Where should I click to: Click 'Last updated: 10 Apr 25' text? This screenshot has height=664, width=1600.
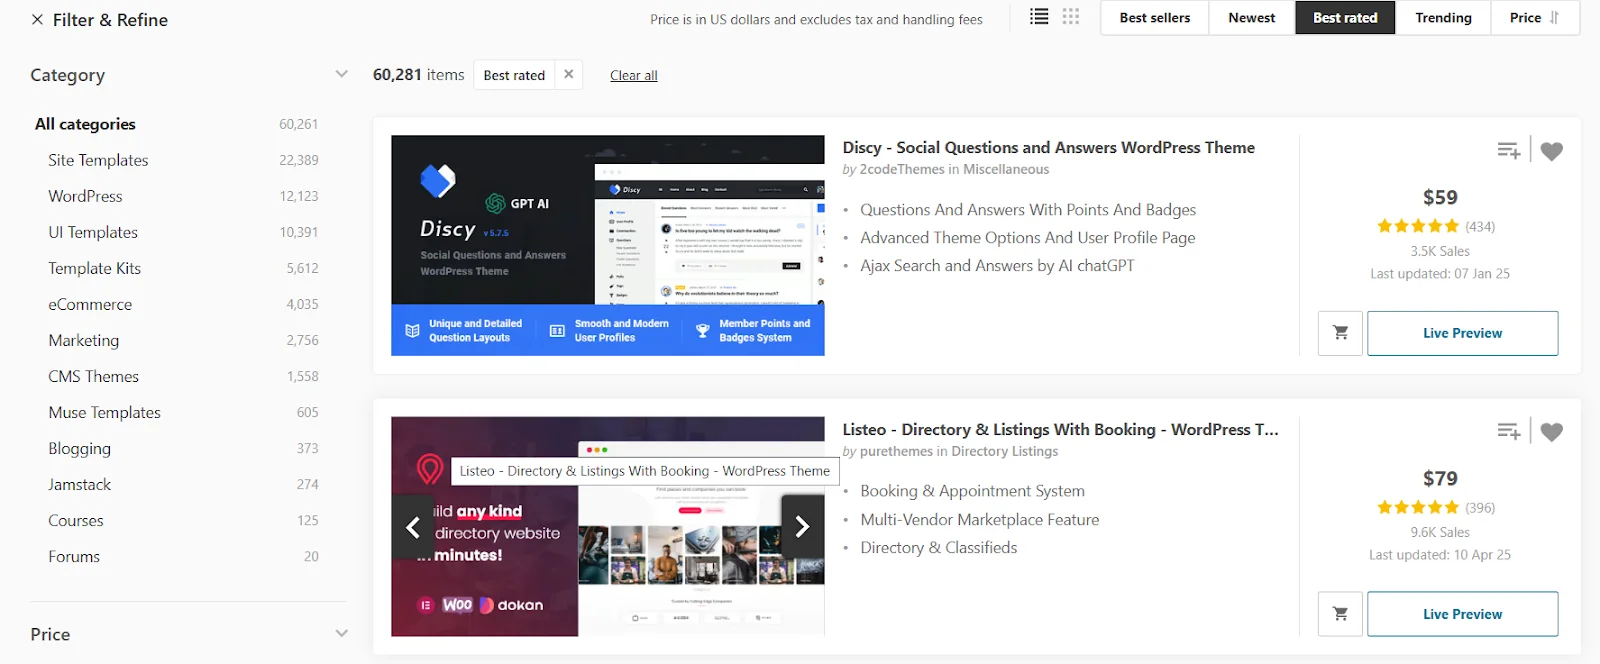tap(1440, 554)
